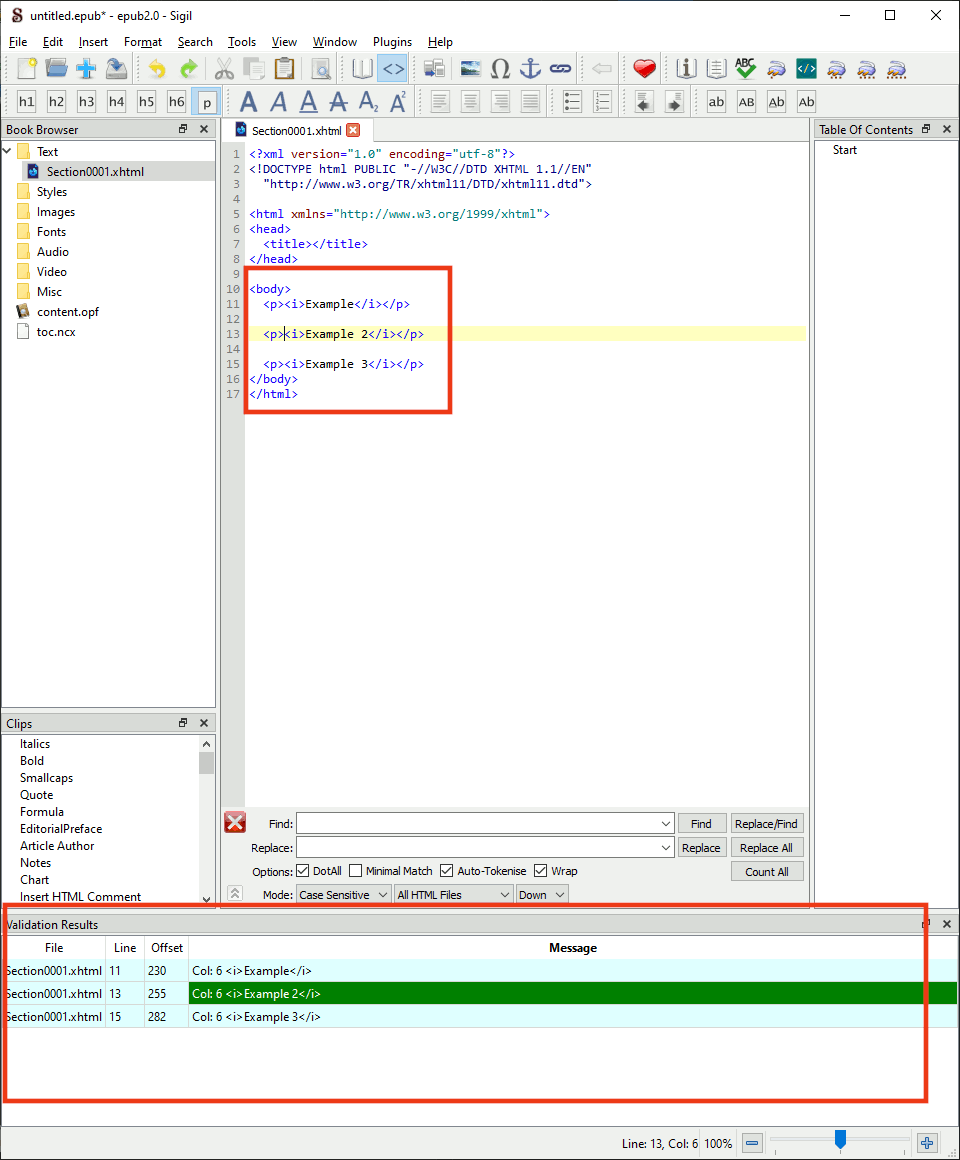Click the Paste clipboard icon
The image size is (960, 1160).
(x=285, y=69)
